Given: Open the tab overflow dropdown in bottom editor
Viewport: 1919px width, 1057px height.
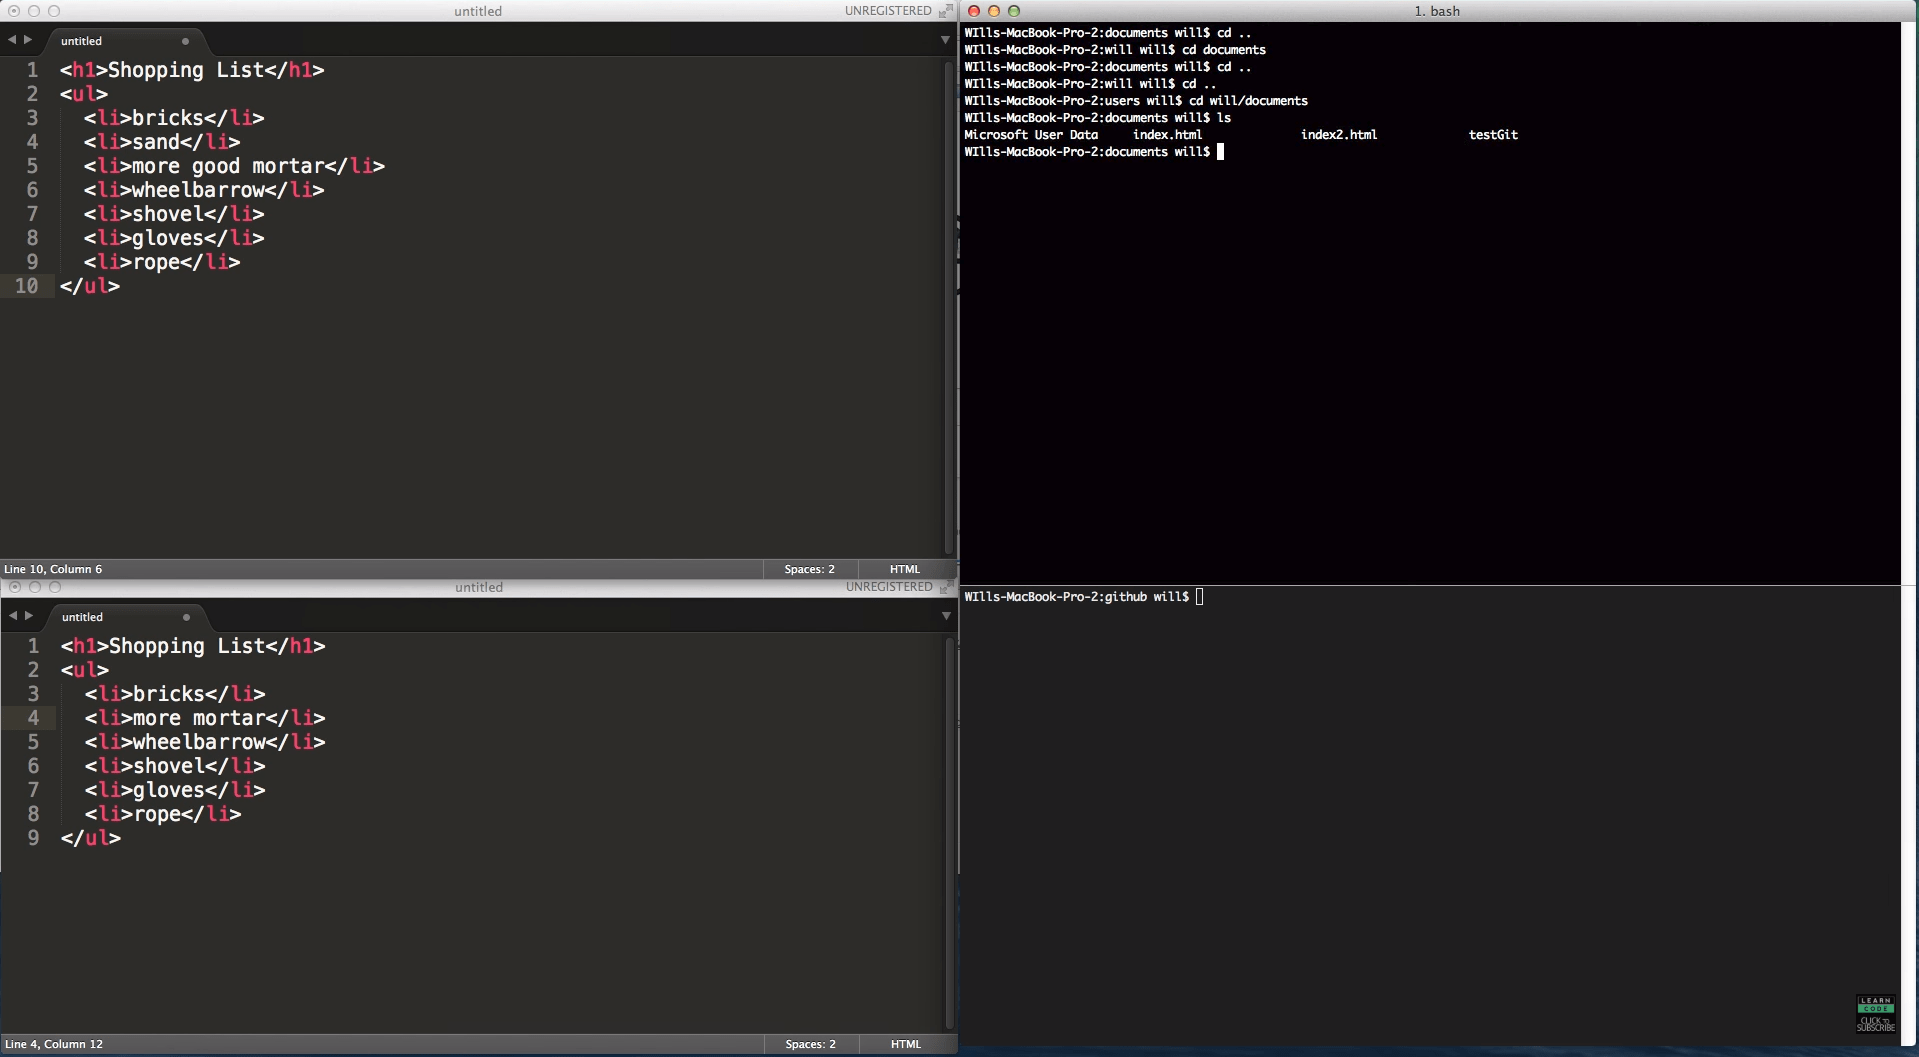Looking at the screenshot, I should [x=944, y=615].
